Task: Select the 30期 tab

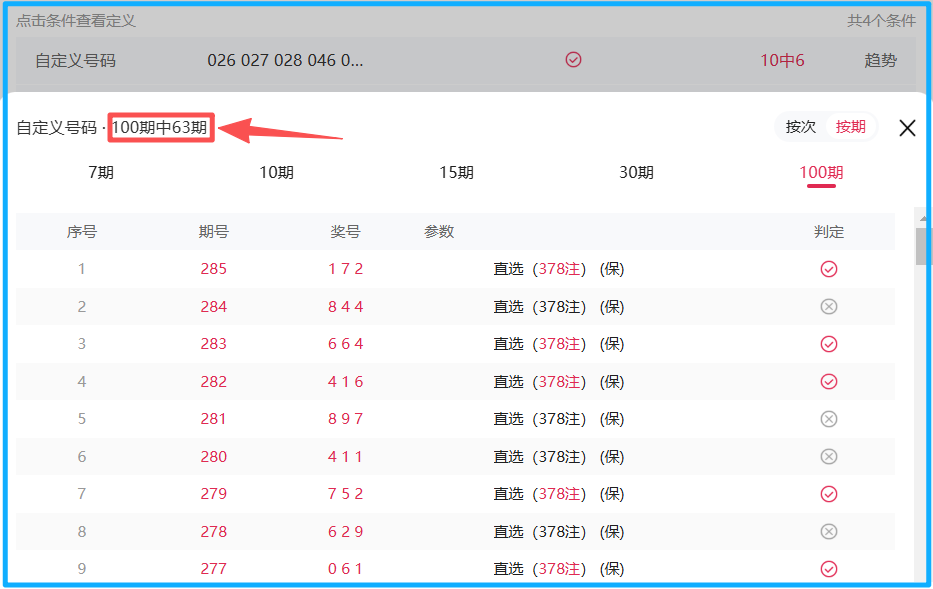Action: tap(636, 172)
